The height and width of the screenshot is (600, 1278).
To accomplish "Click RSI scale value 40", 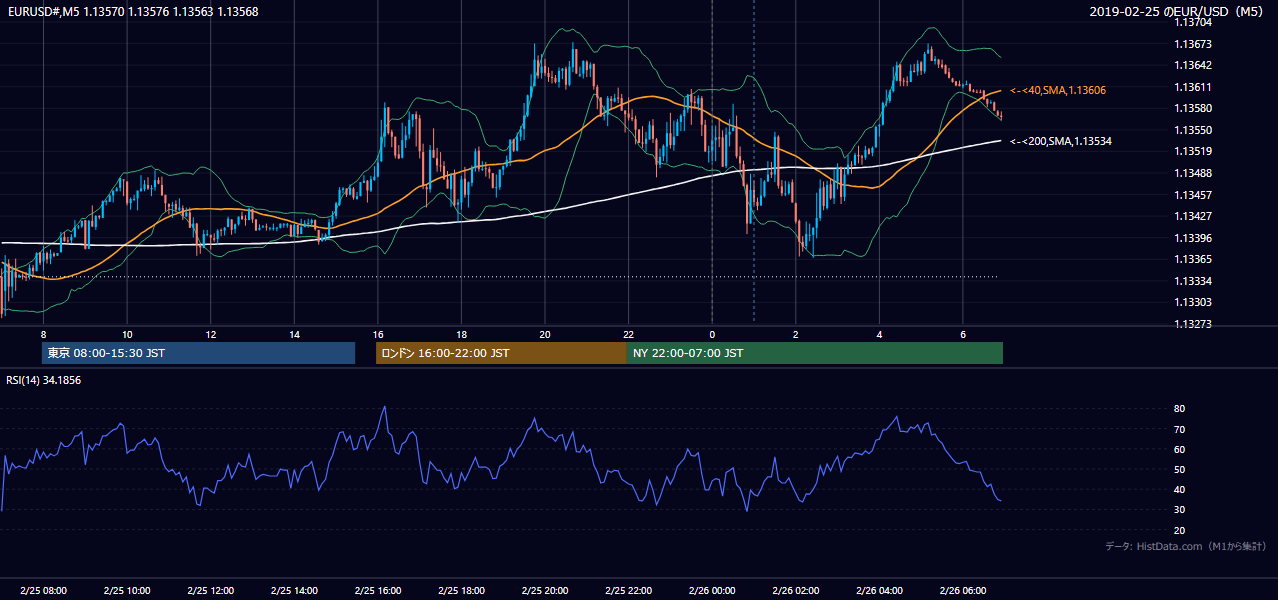I will point(1180,489).
